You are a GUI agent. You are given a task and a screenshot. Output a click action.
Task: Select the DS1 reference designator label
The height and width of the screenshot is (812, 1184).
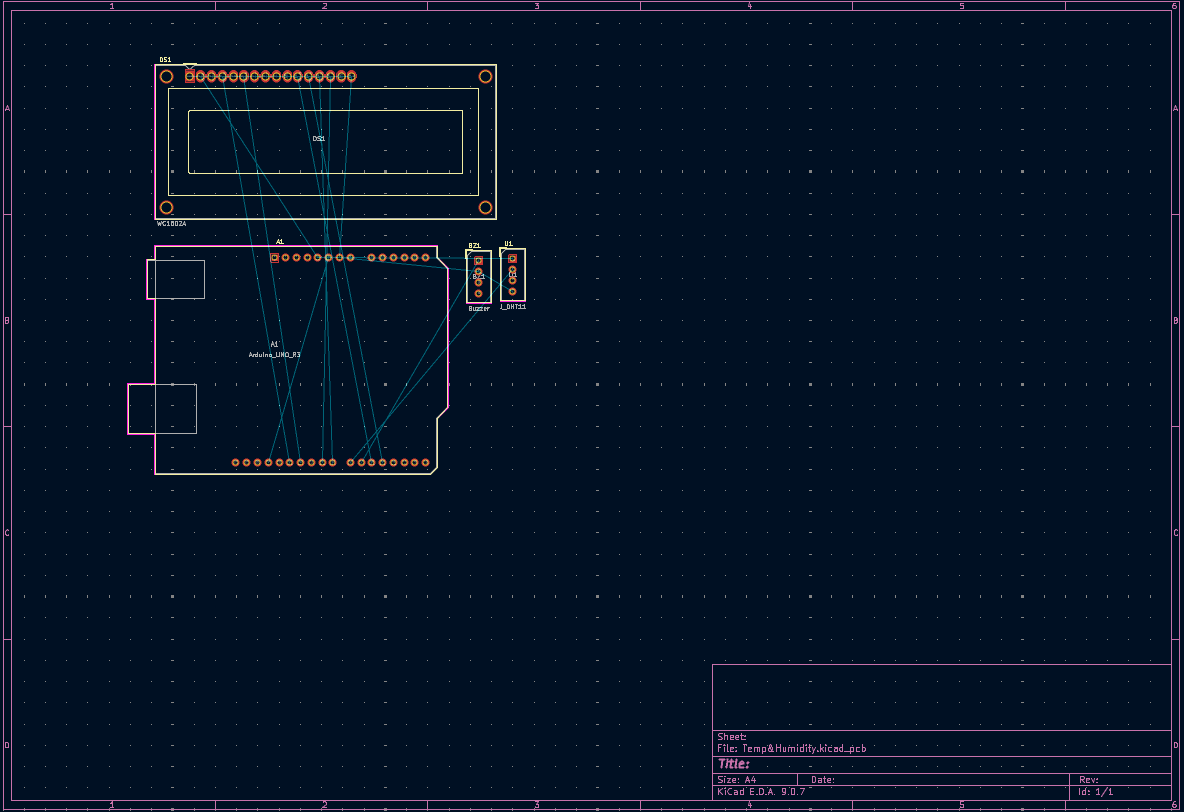pos(164,59)
